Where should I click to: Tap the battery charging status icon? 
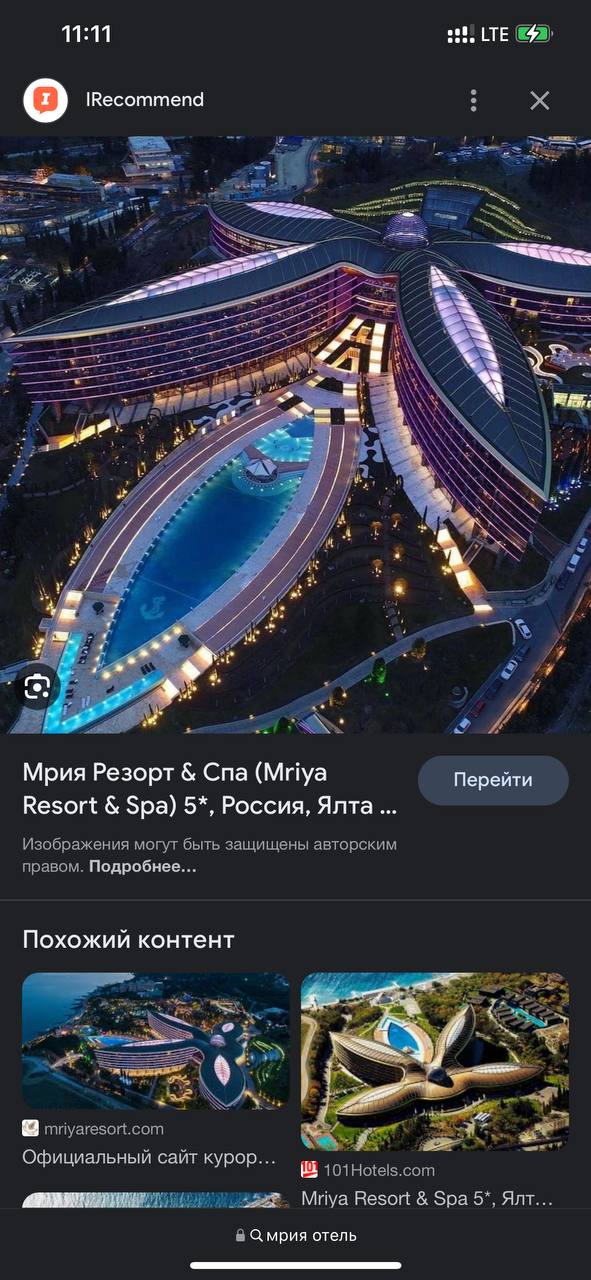tap(533, 34)
